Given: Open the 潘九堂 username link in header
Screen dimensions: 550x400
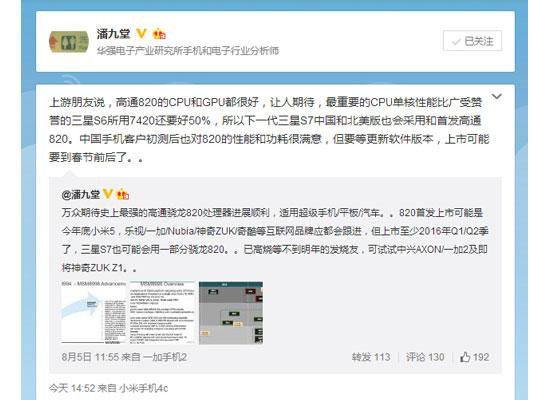Looking at the screenshot, I should [x=113, y=34].
